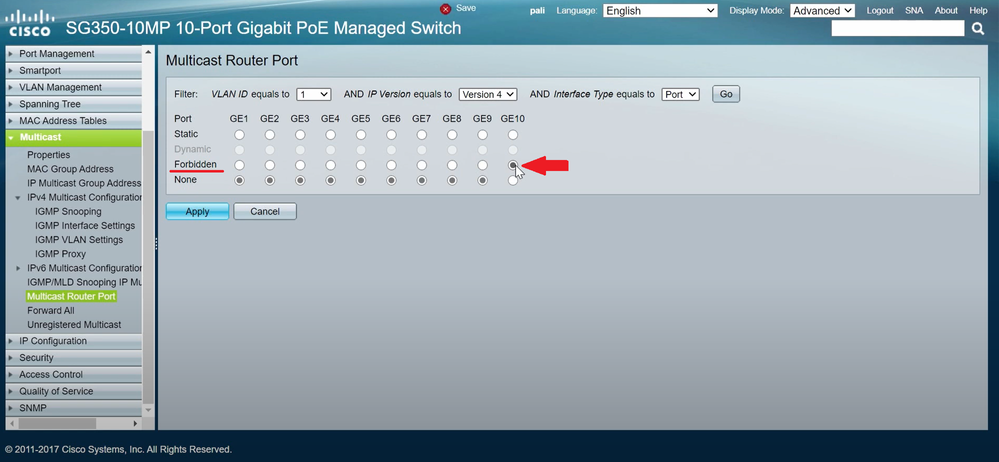The width and height of the screenshot is (999, 462).
Task: Open Multicast Properties page
Action: pos(48,155)
